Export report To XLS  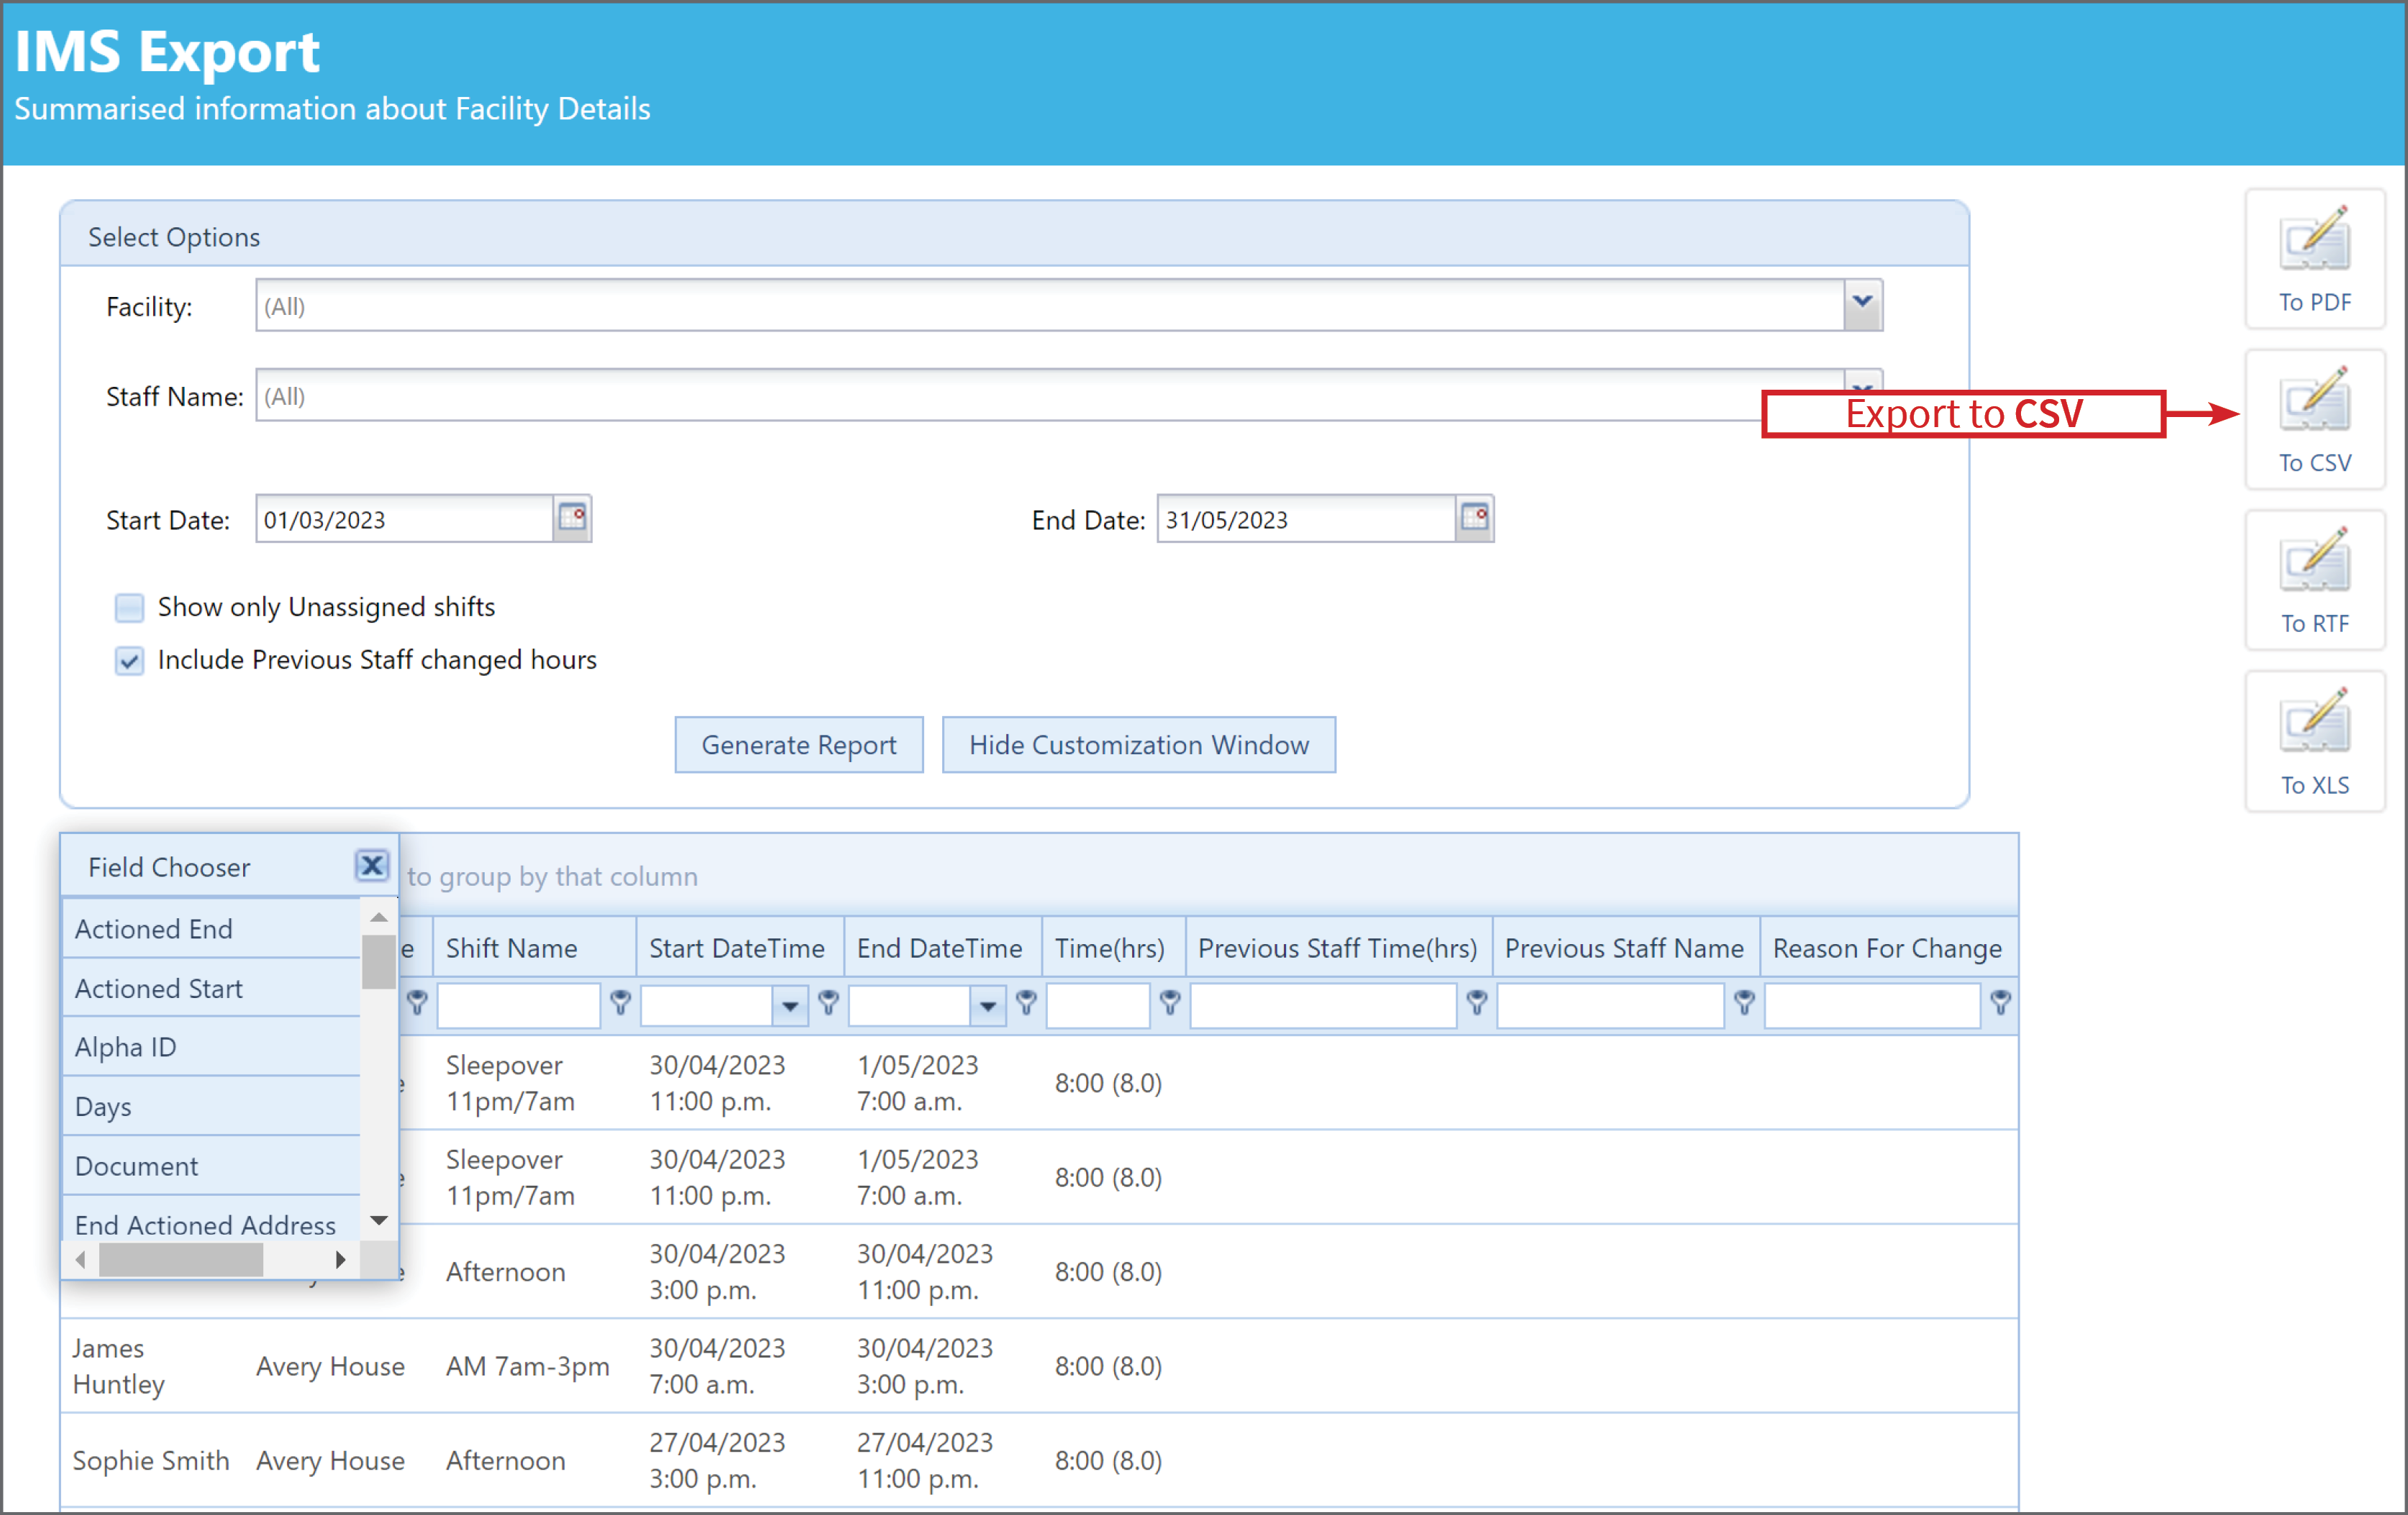click(2314, 741)
